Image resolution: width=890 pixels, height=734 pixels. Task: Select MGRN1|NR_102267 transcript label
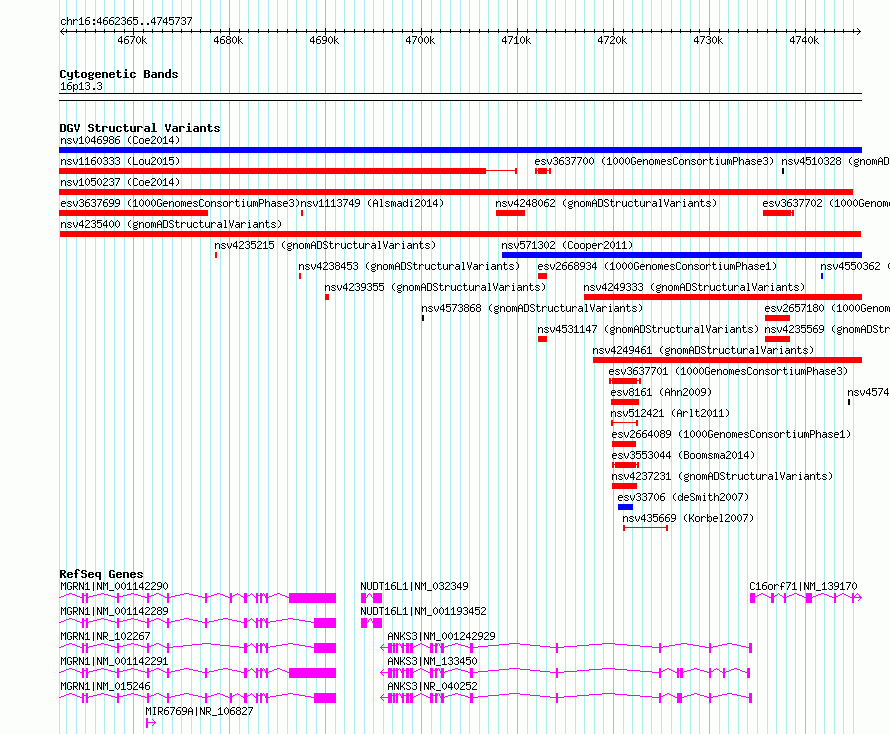[x=105, y=636]
